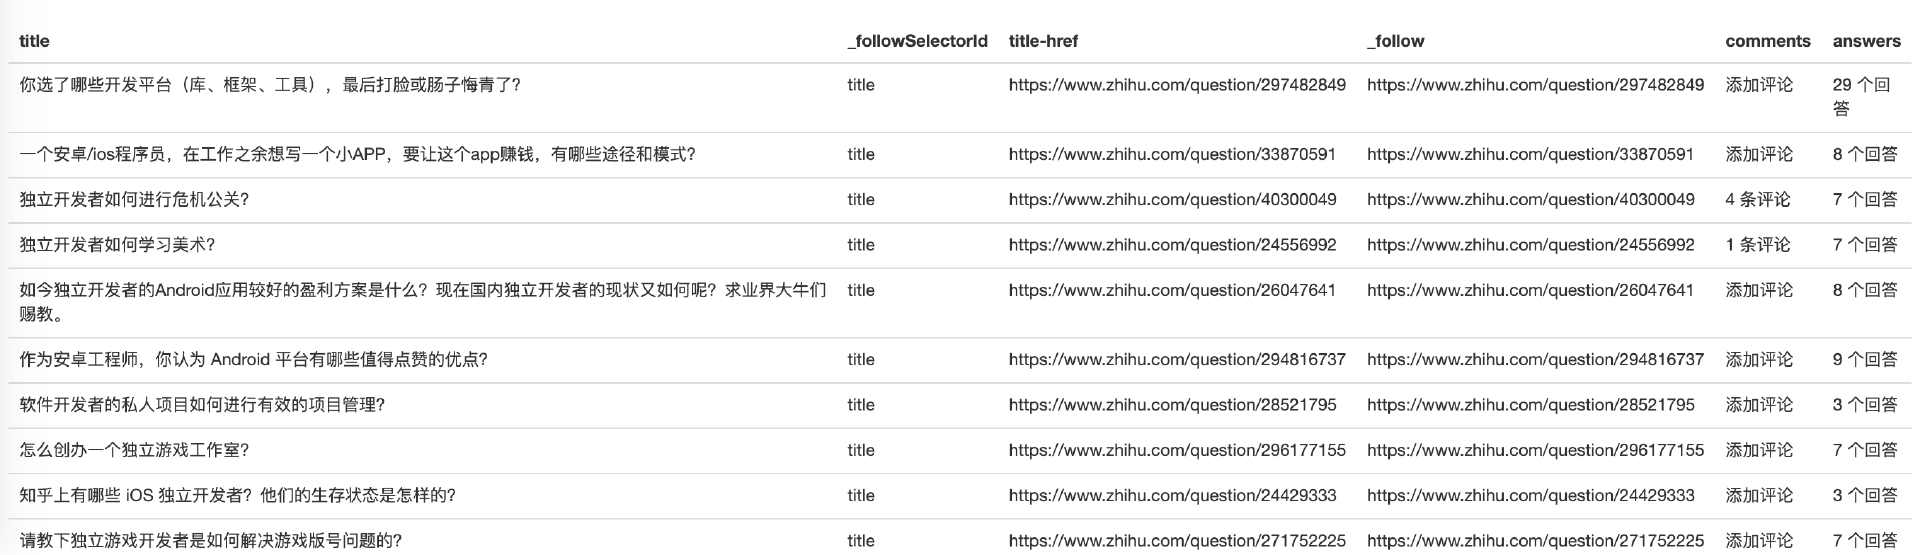This screenshot has height=555, width=1920.
Task: Open title-href link for question/26047641
Action: 1172,290
